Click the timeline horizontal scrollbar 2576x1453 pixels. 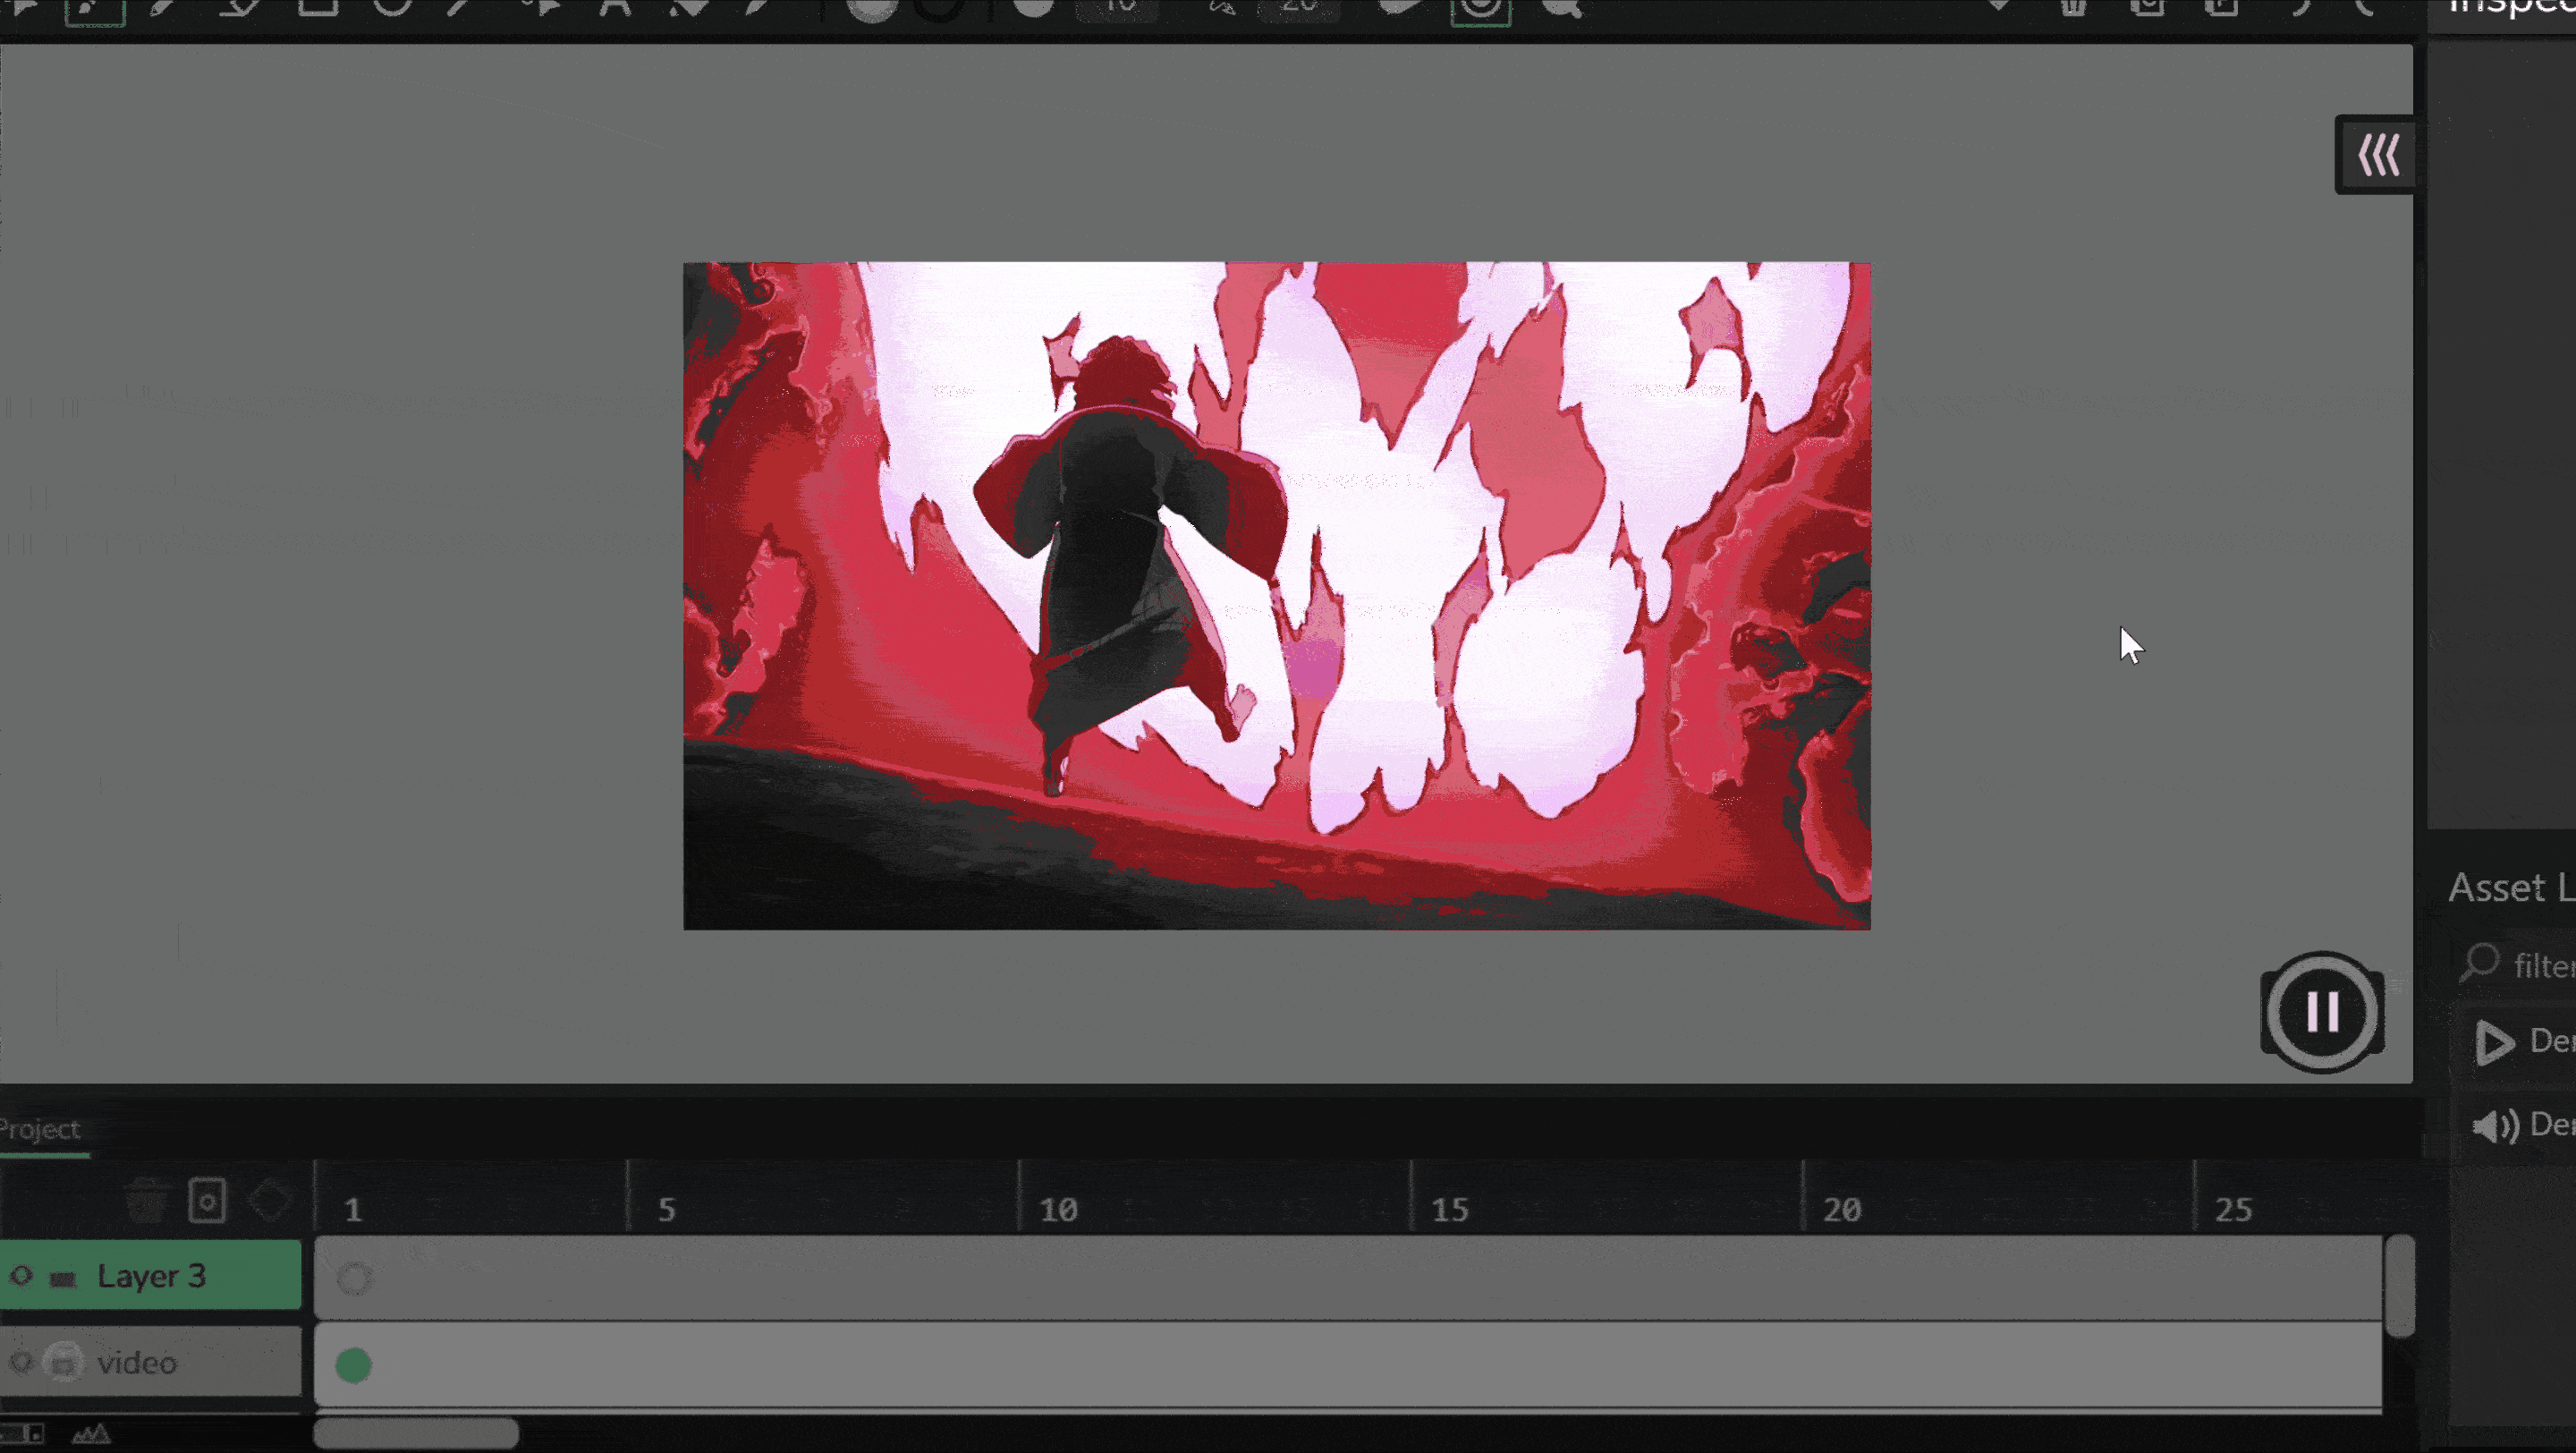coord(417,1433)
